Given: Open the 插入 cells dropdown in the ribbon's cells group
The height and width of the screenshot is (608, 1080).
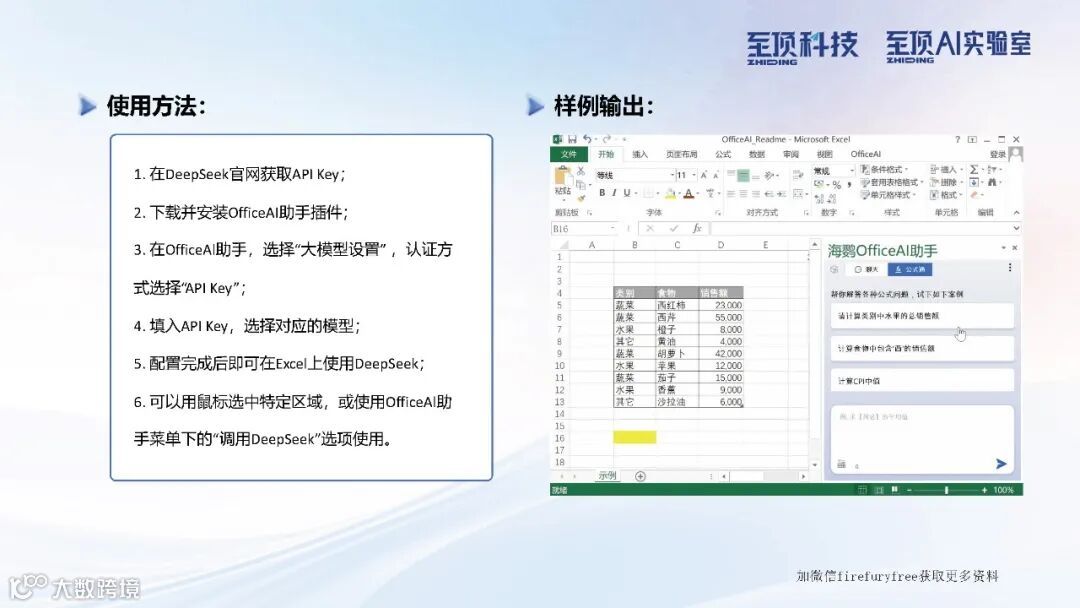Looking at the screenshot, I should point(946,169).
